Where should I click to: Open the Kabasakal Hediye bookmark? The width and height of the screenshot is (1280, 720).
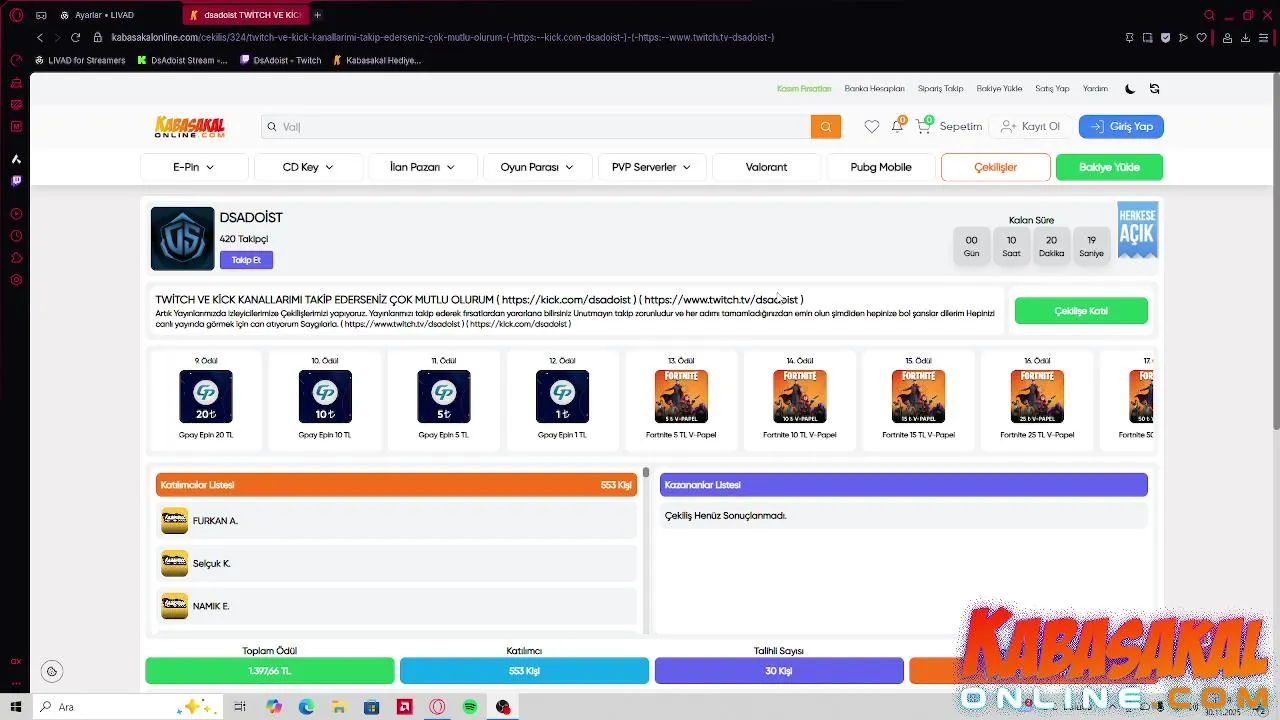point(377,60)
